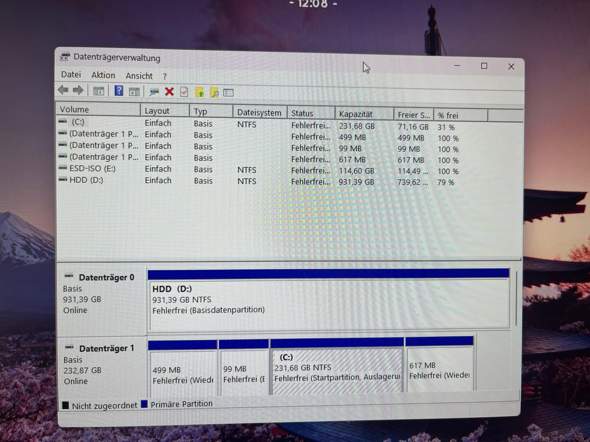Select the Datenträger 1 P... row with 99 MB

point(104,145)
